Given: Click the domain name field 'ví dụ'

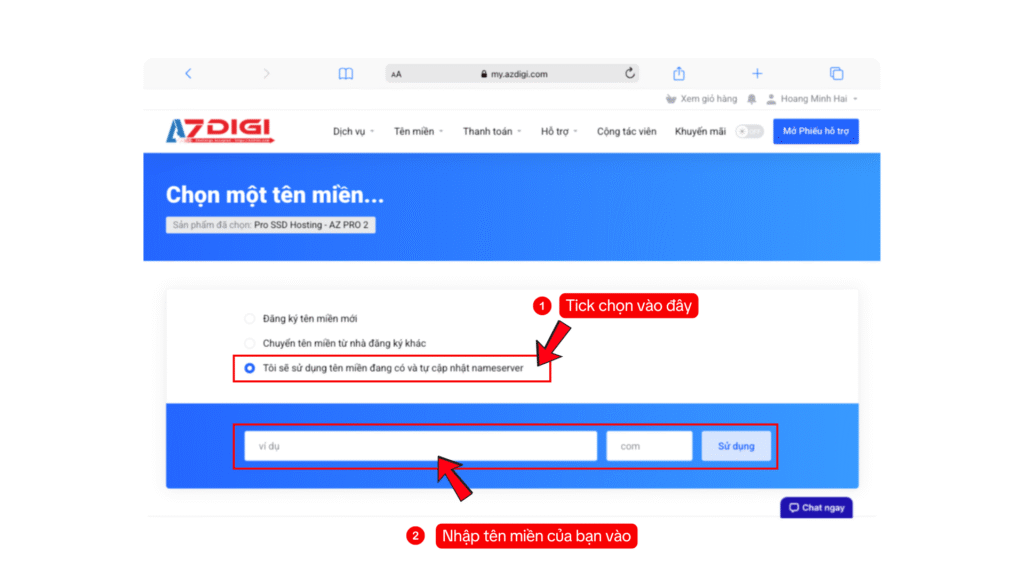Looking at the screenshot, I should pyautogui.click(x=421, y=446).
